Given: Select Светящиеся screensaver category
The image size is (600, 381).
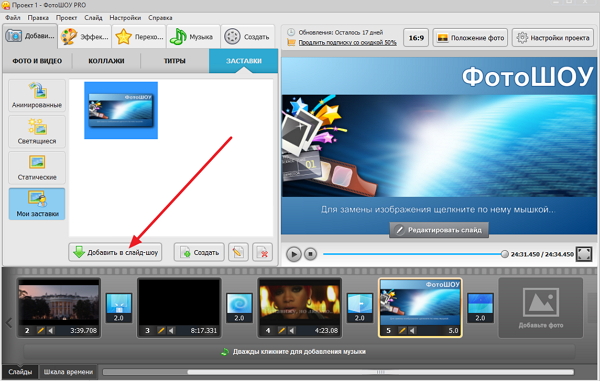Looking at the screenshot, I should 37,132.
